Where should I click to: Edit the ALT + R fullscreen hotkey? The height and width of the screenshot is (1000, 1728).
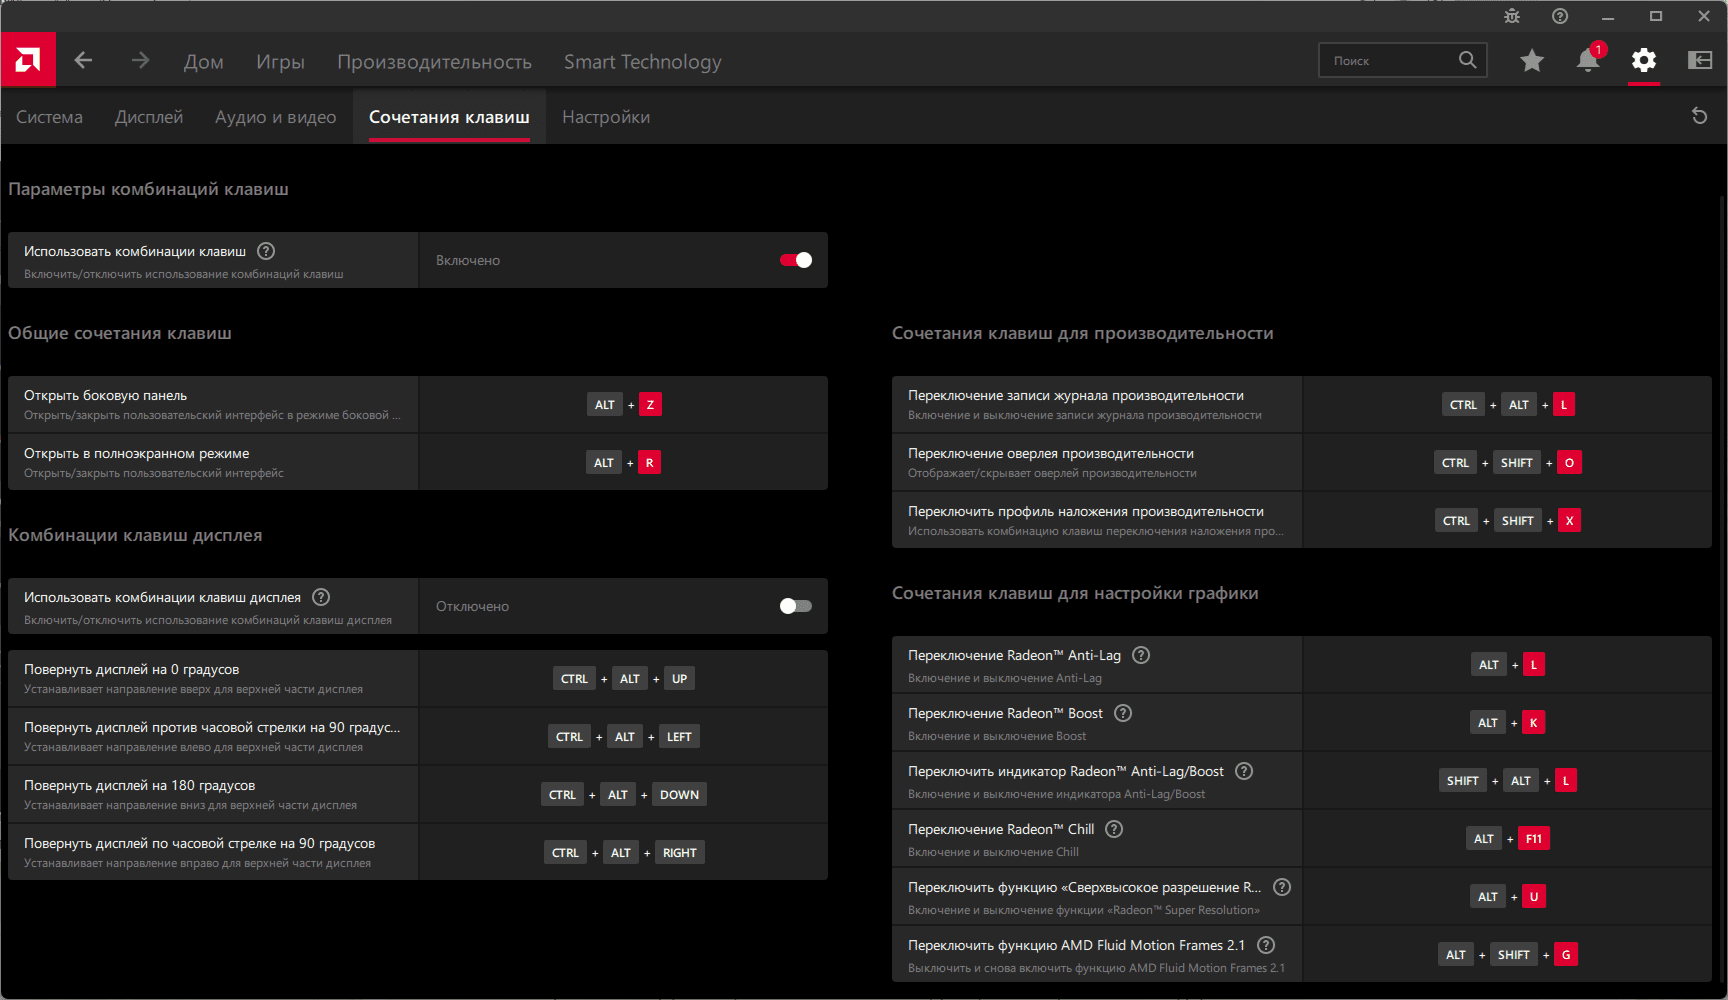624,463
